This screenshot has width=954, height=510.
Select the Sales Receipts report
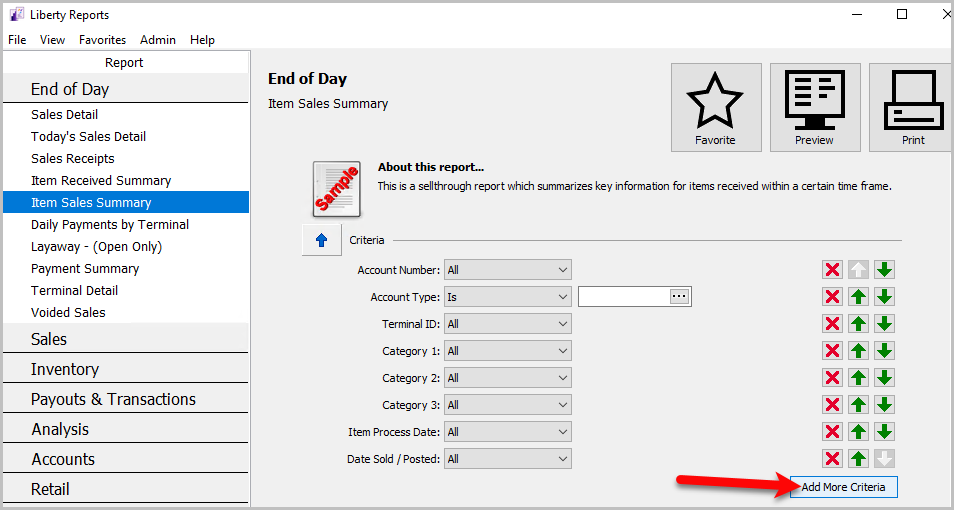(126, 158)
